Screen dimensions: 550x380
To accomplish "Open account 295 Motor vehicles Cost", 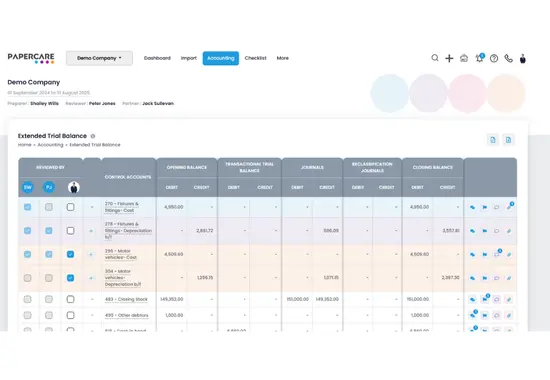I will click(121, 254).
